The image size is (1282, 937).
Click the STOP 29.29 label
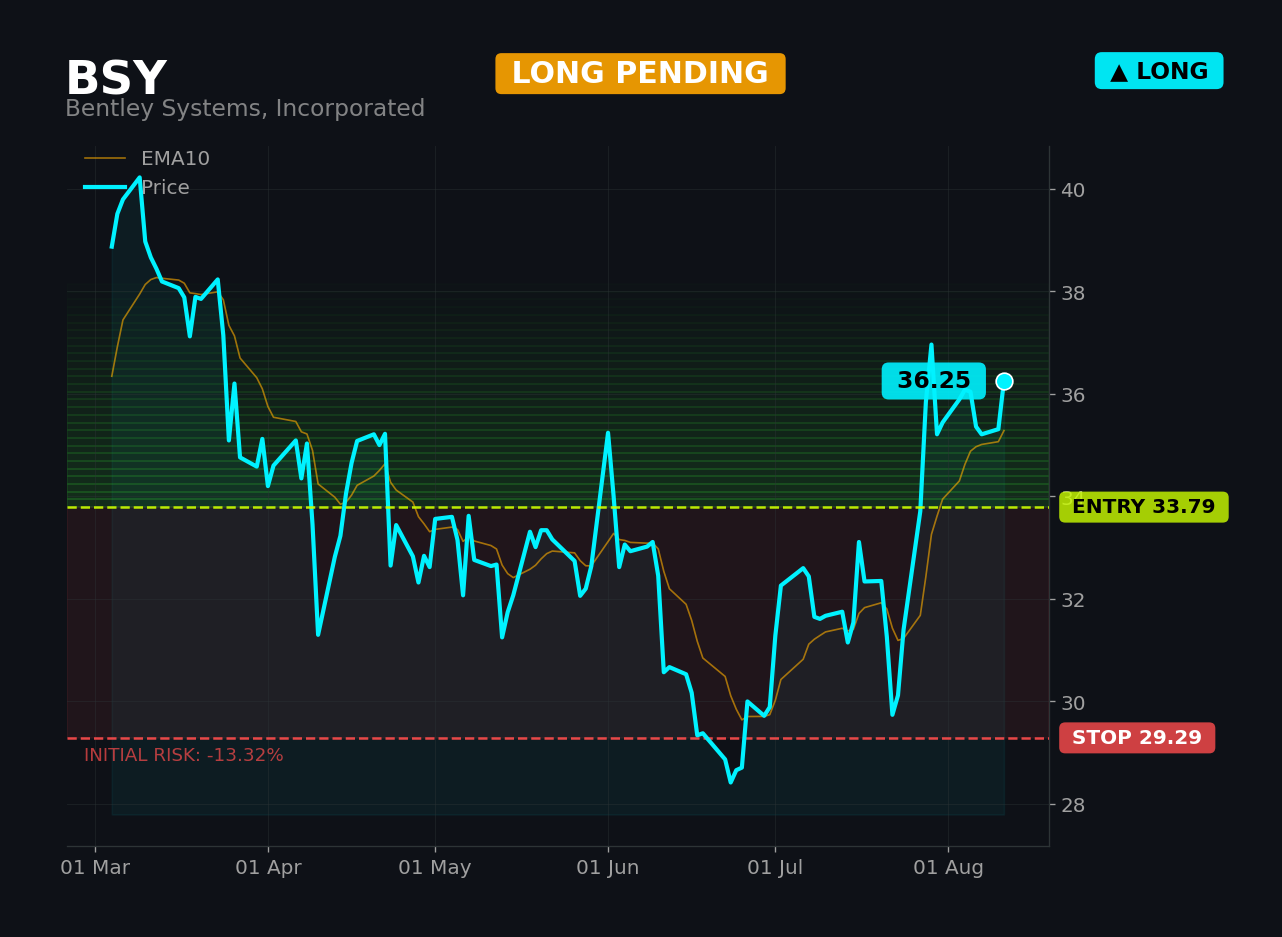pyautogui.click(x=1137, y=738)
